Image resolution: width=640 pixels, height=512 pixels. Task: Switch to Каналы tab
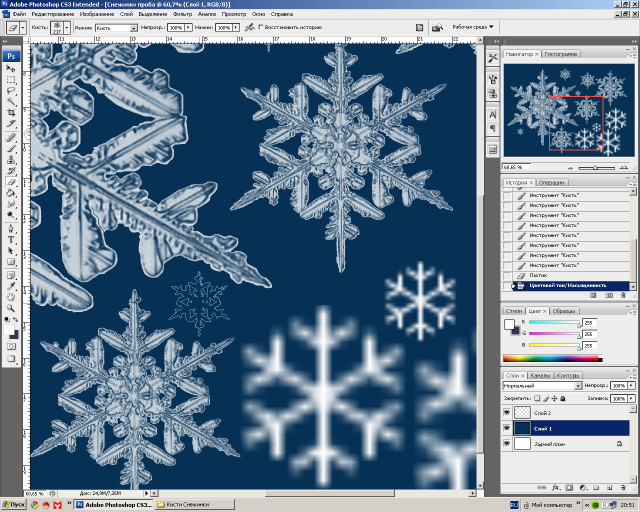coord(540,375)
